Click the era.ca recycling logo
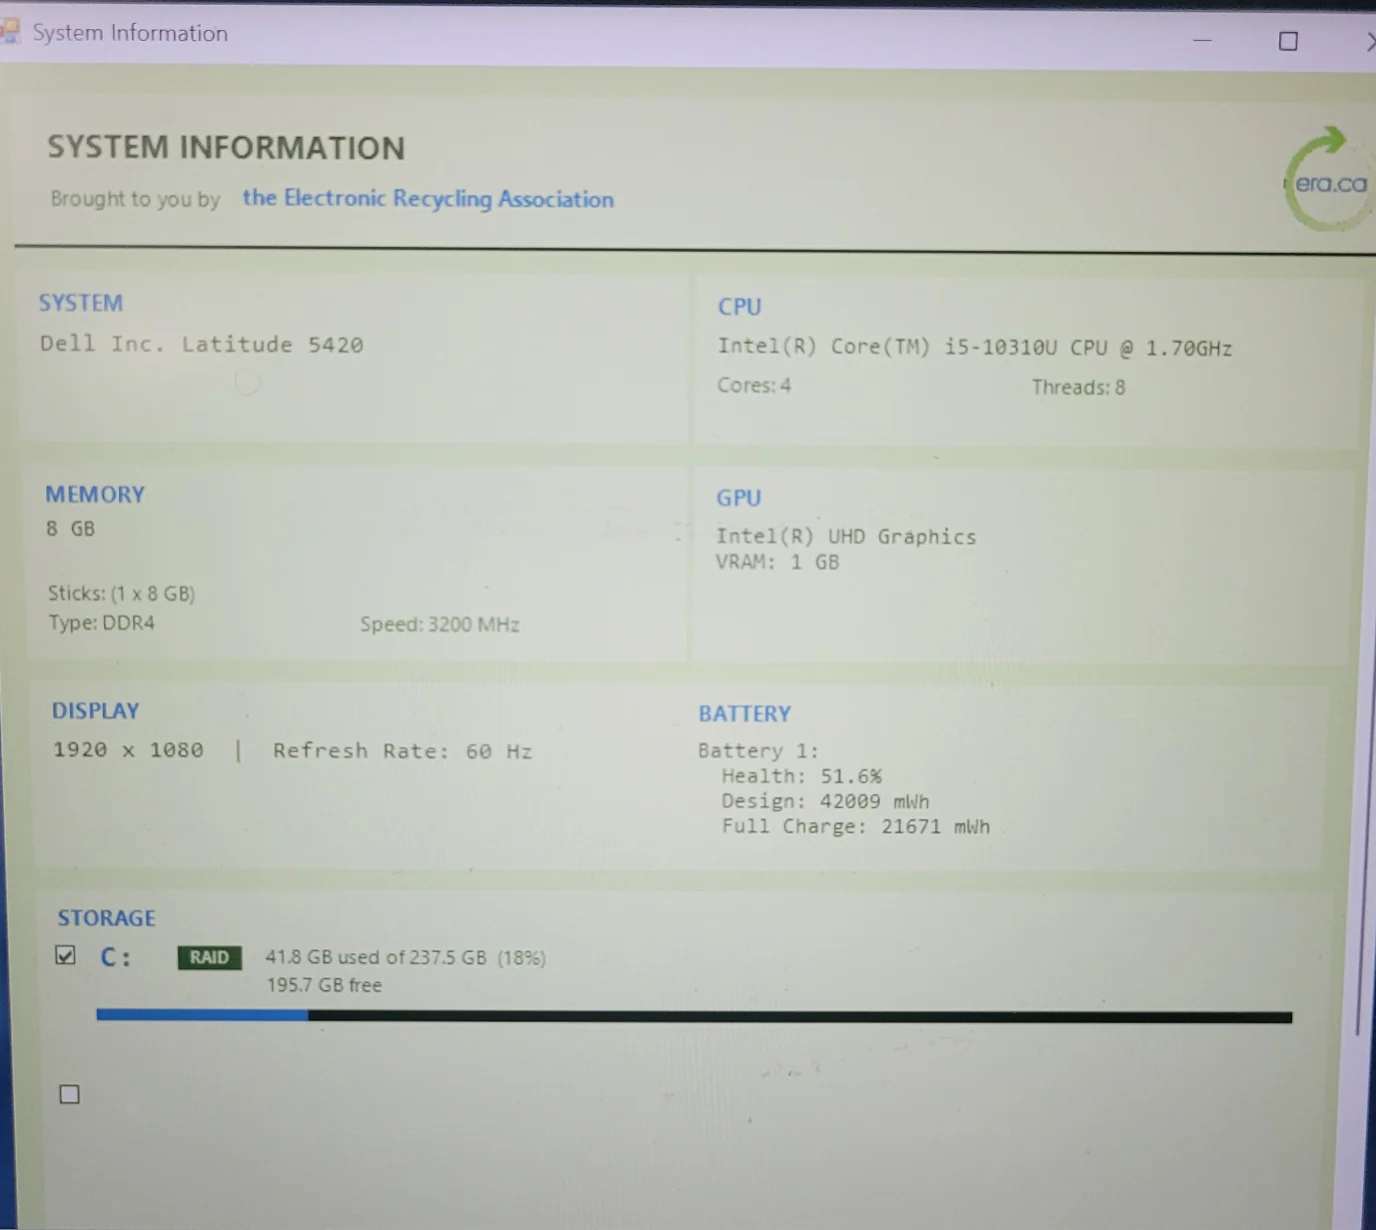This screenshot has width=1376, height=1230. (1326, 179)
